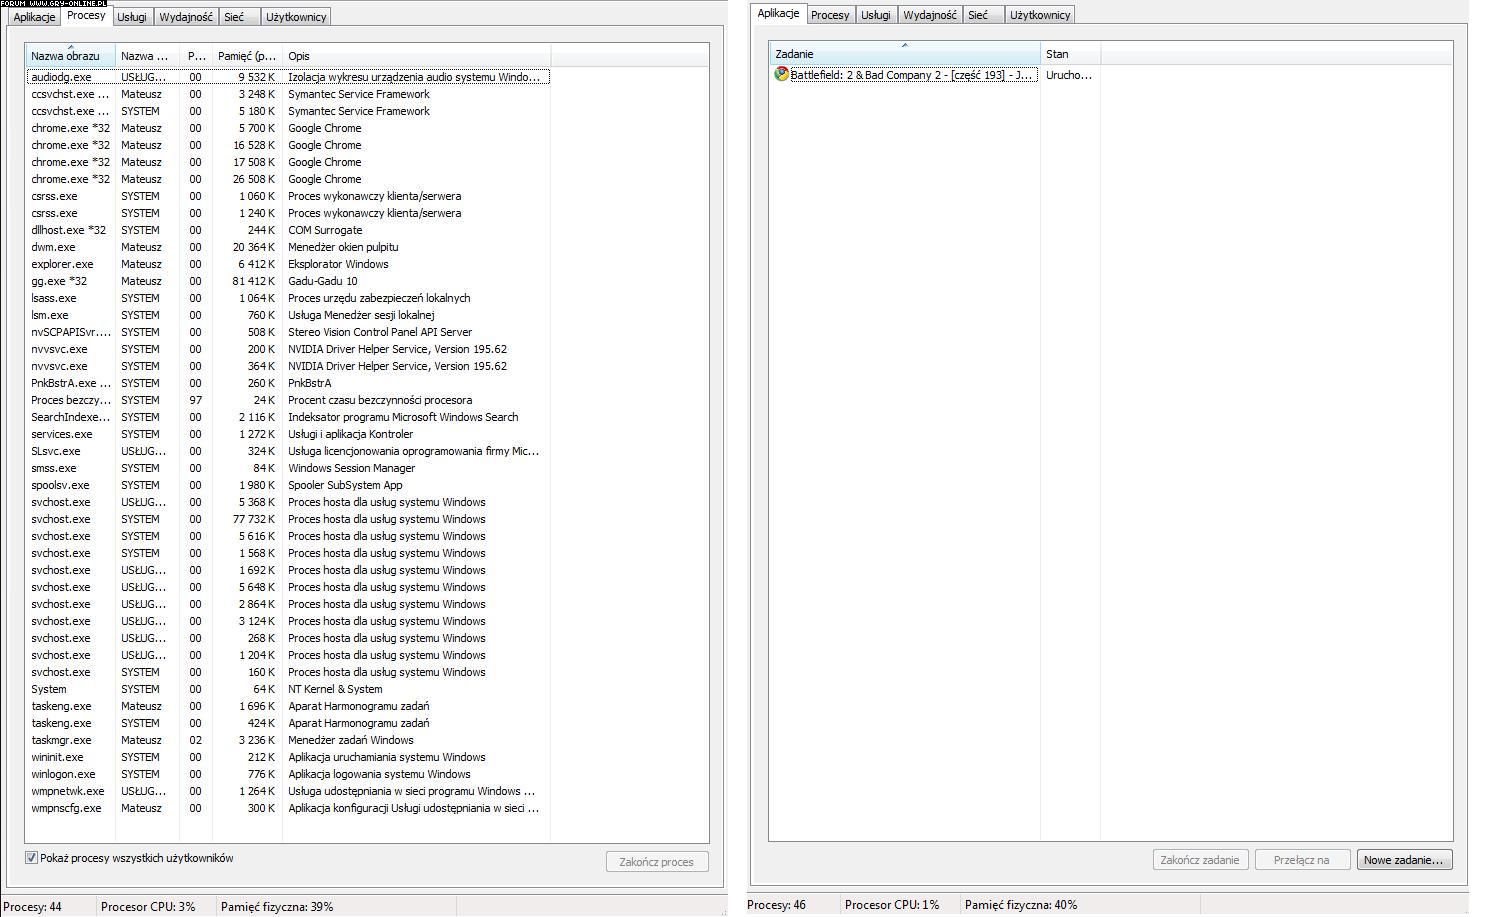Image resolution: width=1500 pixels, height=917 pixels.
Task: Click '77 732 K' svchost memory value
Action: 255,519
